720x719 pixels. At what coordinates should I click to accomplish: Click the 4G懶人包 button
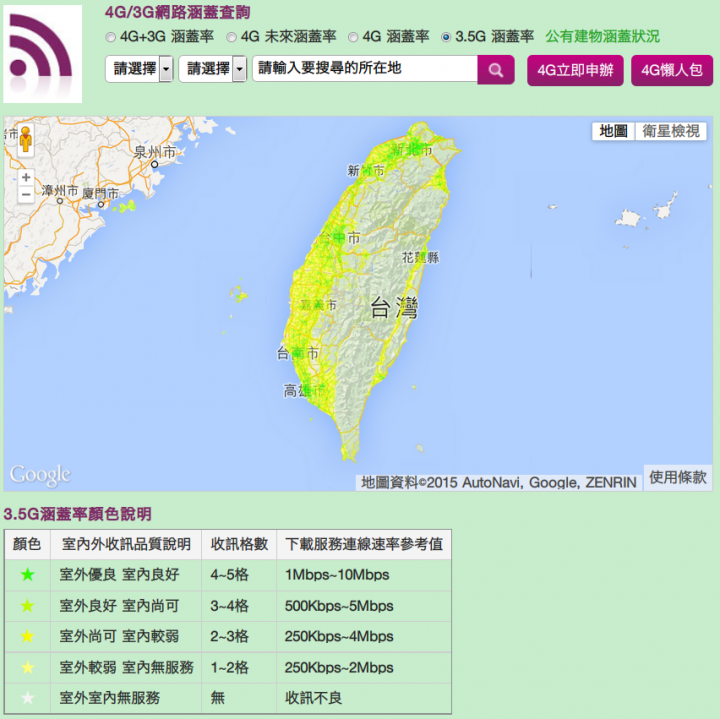coord(672,70)
